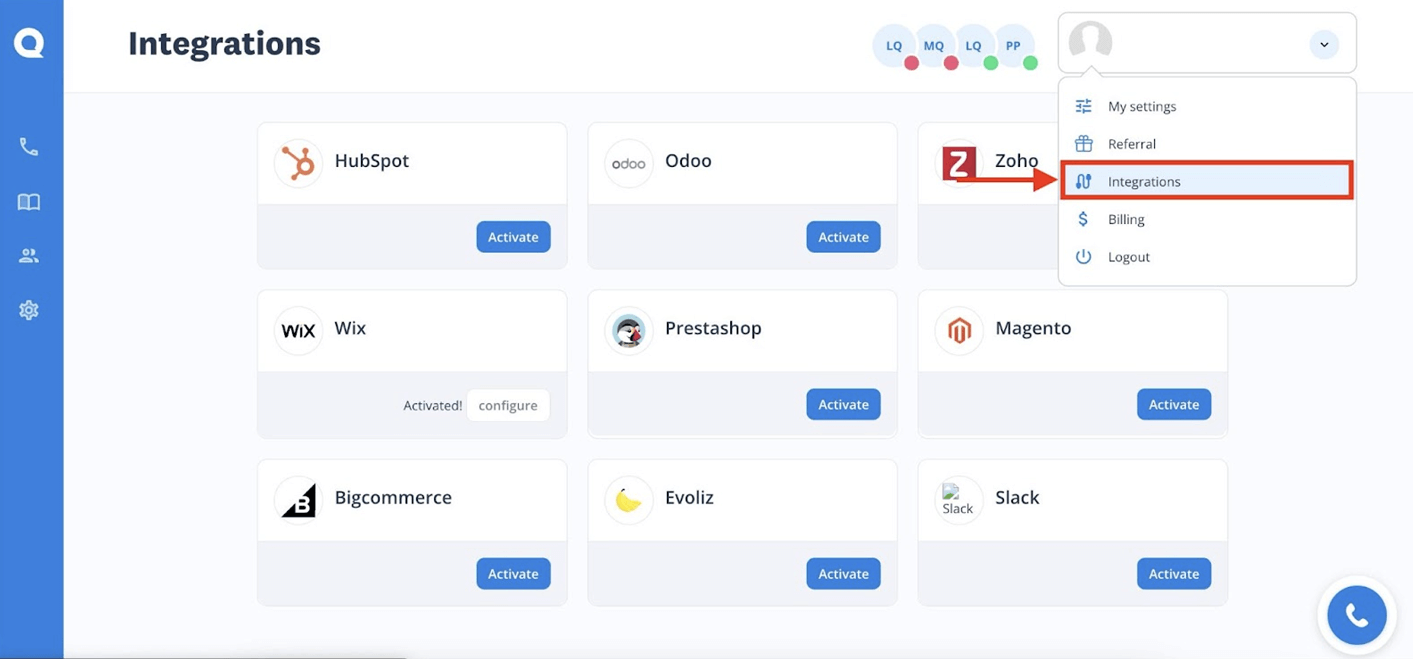Click the Prestashop logo icon
The width and height of the screenshot is (1413, 659).
[x=629, y=330]
